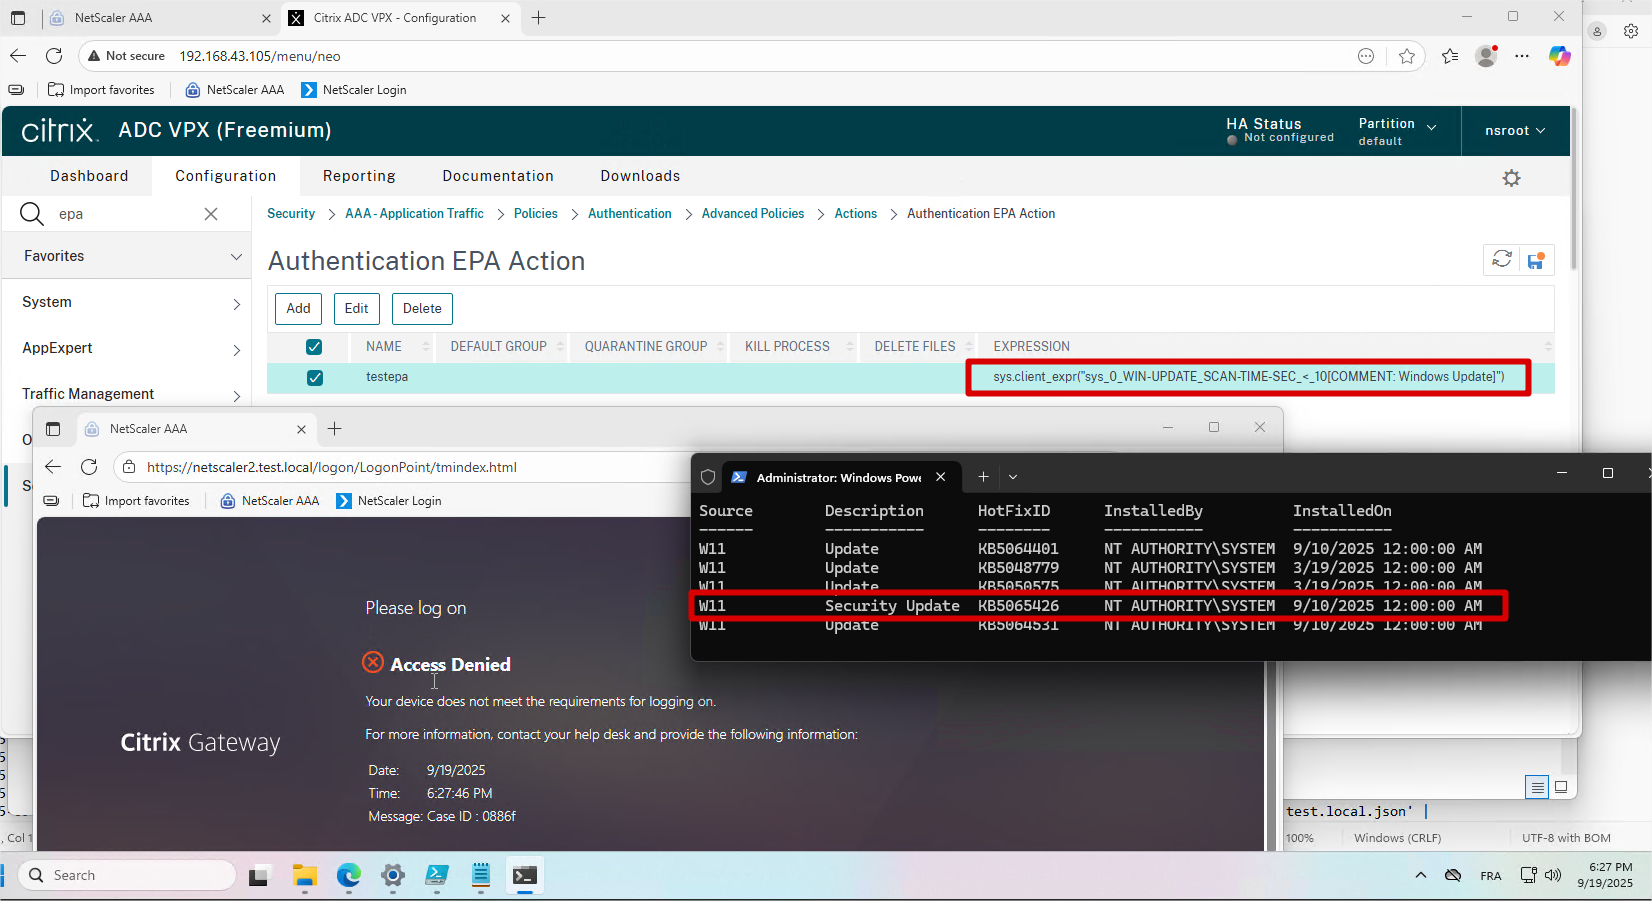Expand the System menu in sidebar

click(x=236, y=303)
